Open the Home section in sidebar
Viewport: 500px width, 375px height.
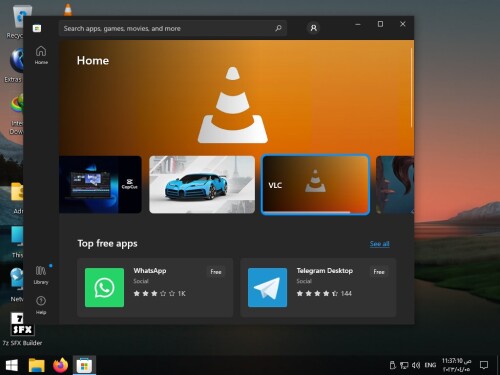point(41,55)
